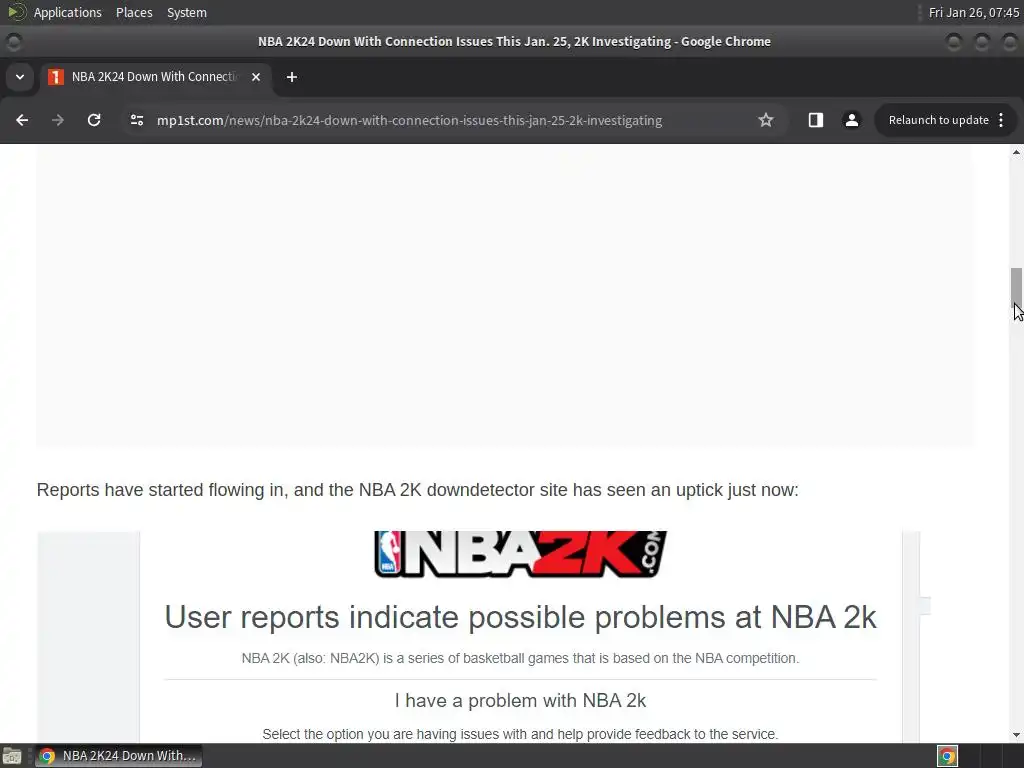The width and height of the screenshot is (1024, 768).
Task: Open Chrome side panel icon
Action: (x=816, y=120)
